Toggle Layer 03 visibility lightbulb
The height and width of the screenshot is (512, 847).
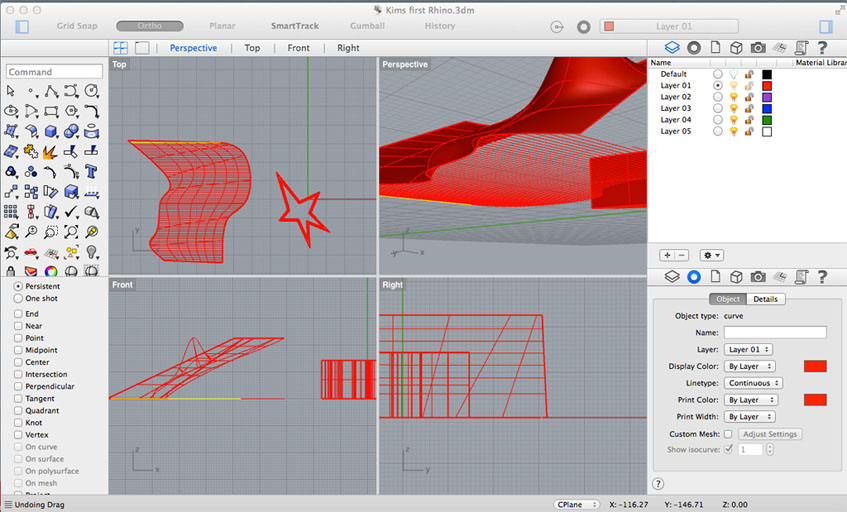733,108
